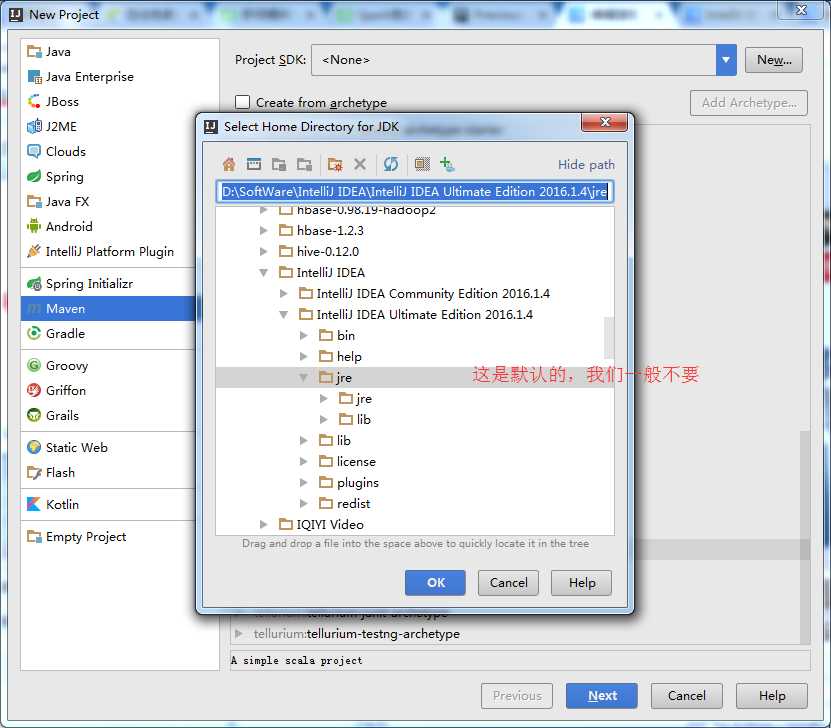This screenshot has height=728, width=831.
Task: Expand IntelliJ IDEA Community Edition folder
Action: click(284, 294)
